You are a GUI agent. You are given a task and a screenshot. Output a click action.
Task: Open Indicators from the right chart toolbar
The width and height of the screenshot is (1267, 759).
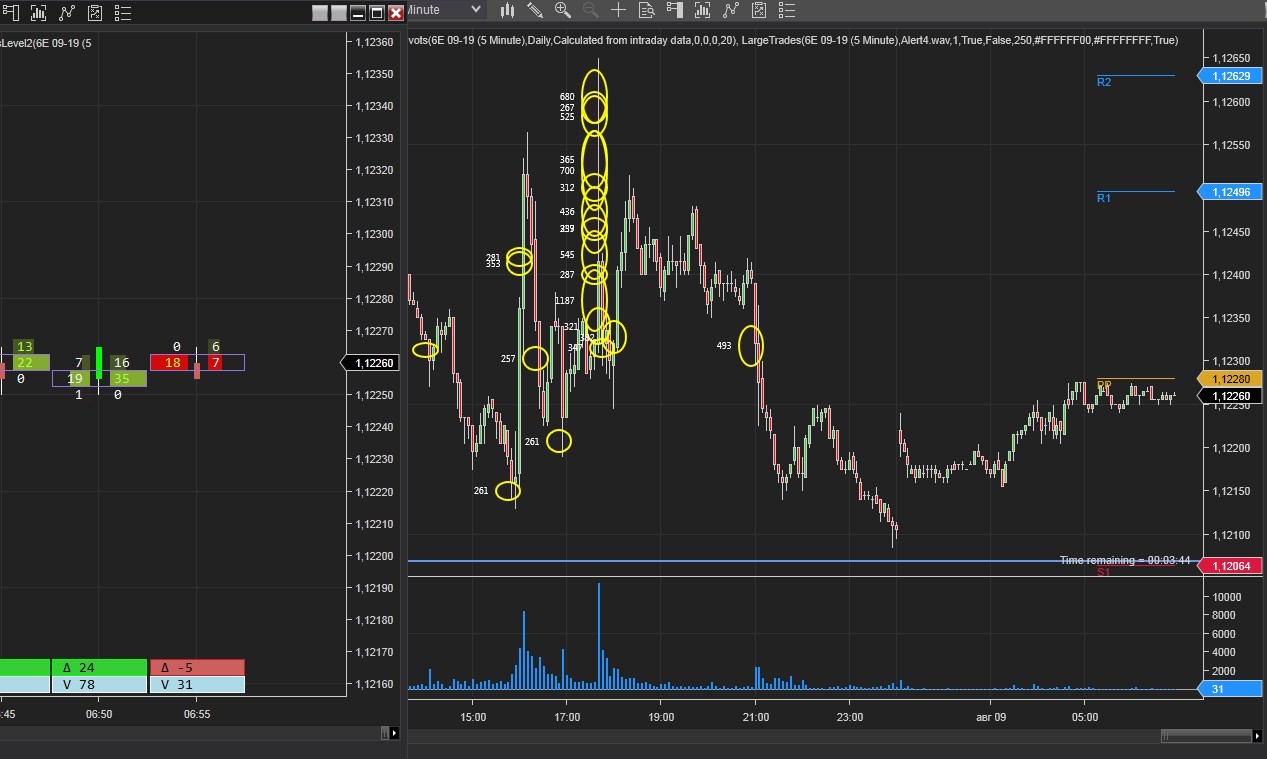703,10
